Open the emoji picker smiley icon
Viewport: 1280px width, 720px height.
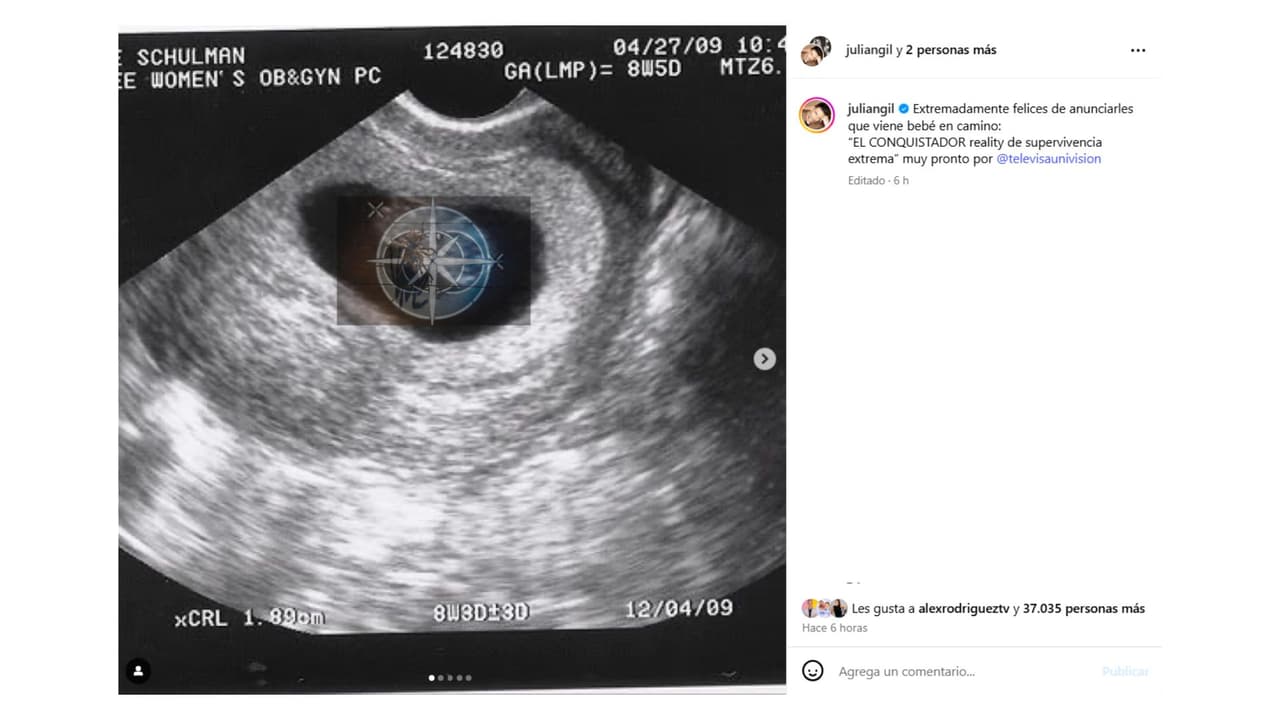tap(813, 671)
